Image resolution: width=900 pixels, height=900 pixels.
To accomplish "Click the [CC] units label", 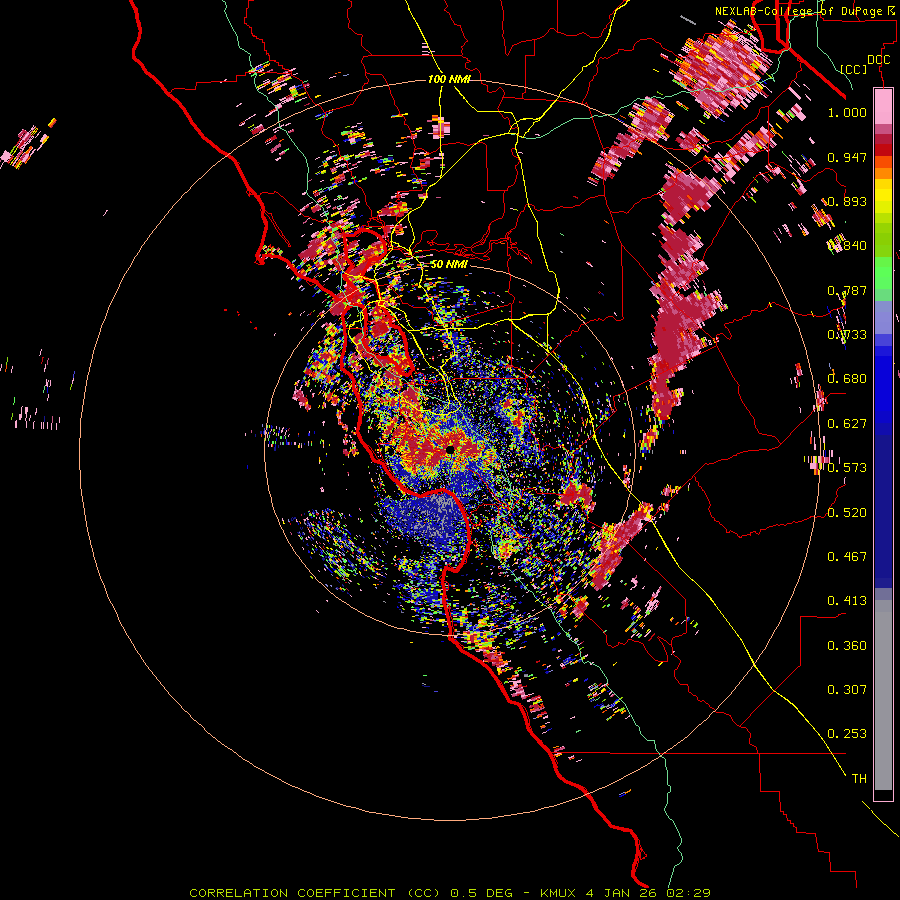I will click(x=854, y=69).
